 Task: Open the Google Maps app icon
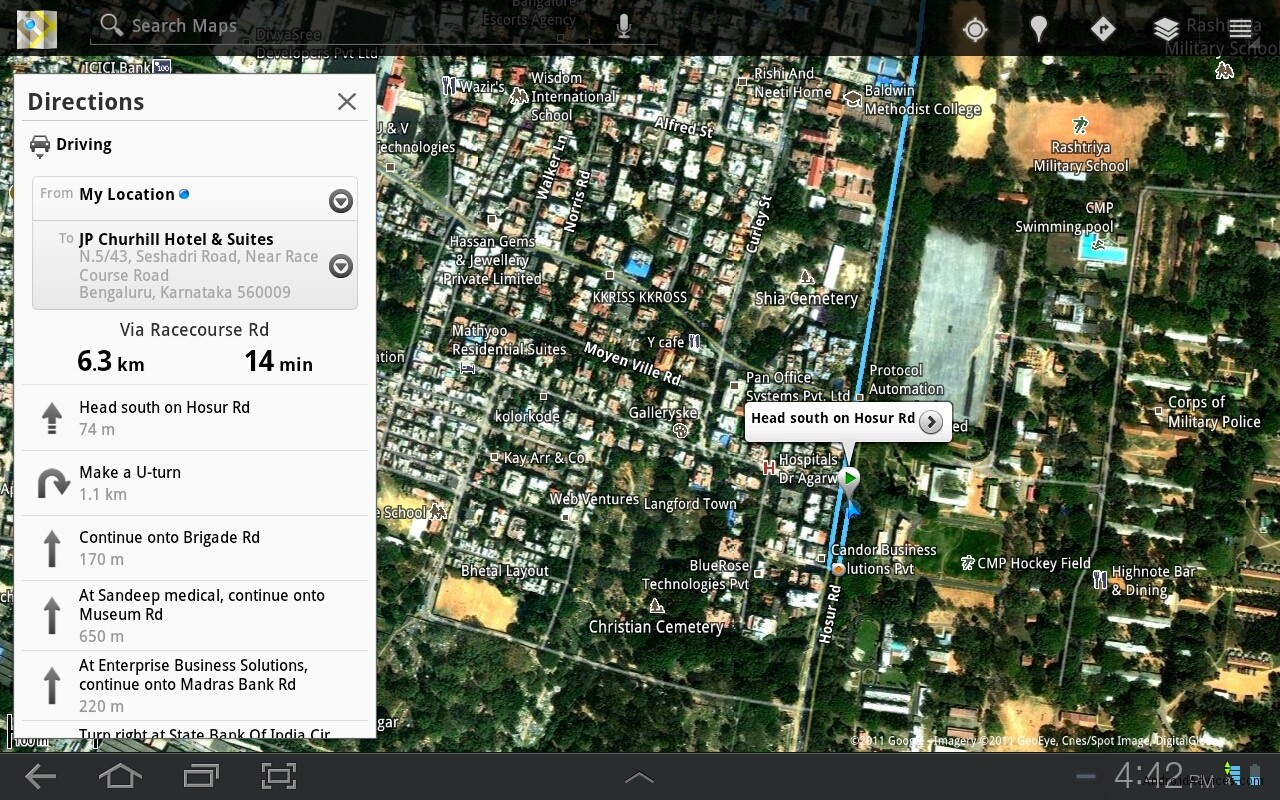pyautogui.click(x=37, y=28)
